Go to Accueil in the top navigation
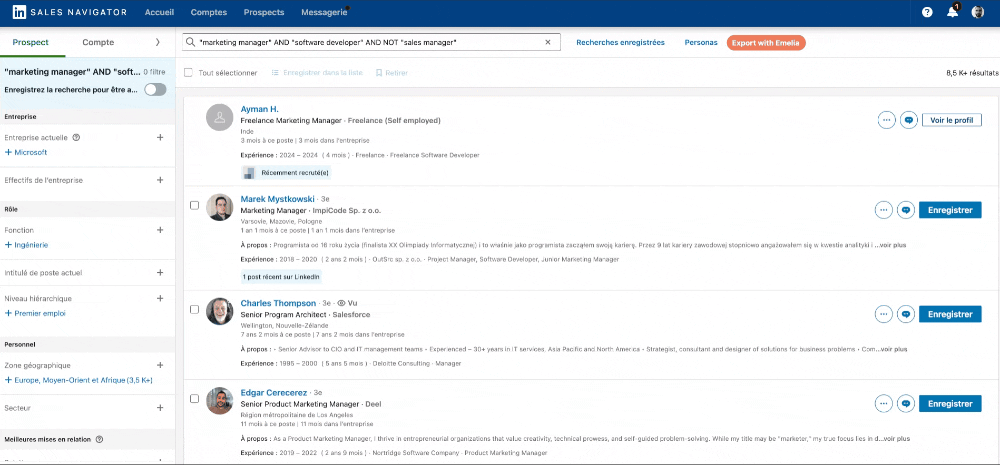Image resolution: width=1000 pixels, height=465 pixels. 159,12
